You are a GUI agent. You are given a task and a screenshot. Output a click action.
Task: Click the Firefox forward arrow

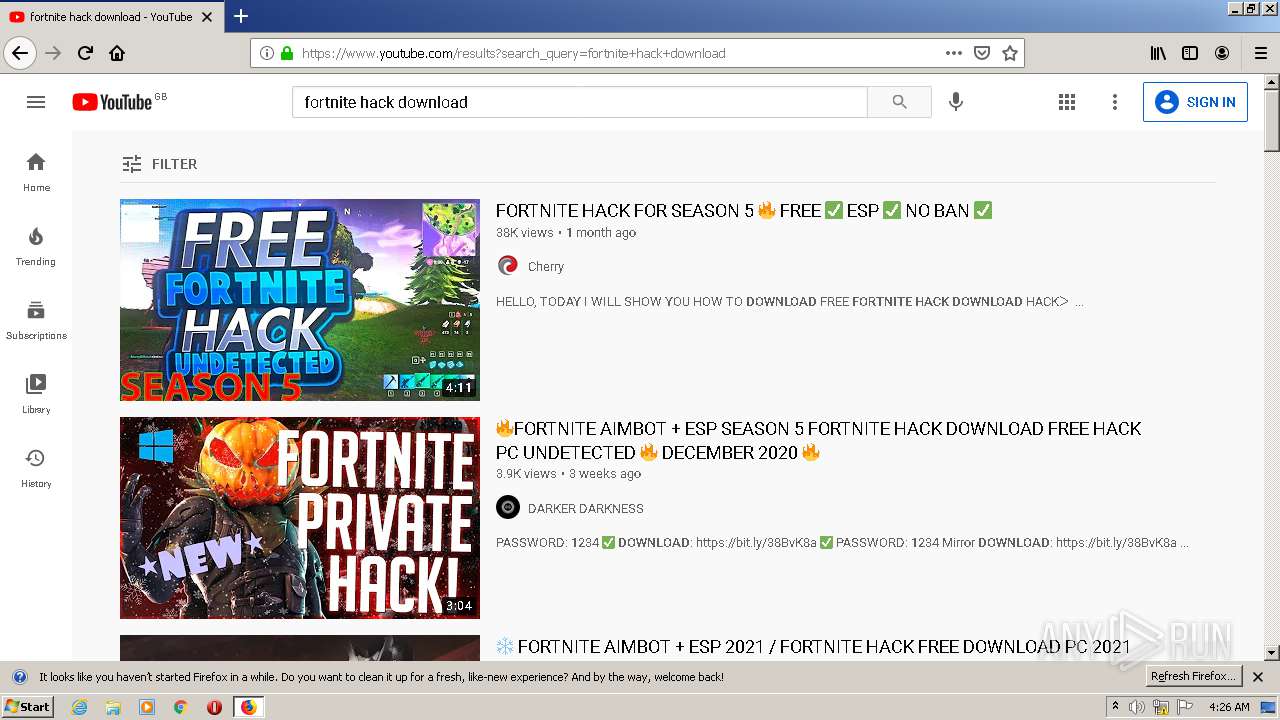coord(53,53)
